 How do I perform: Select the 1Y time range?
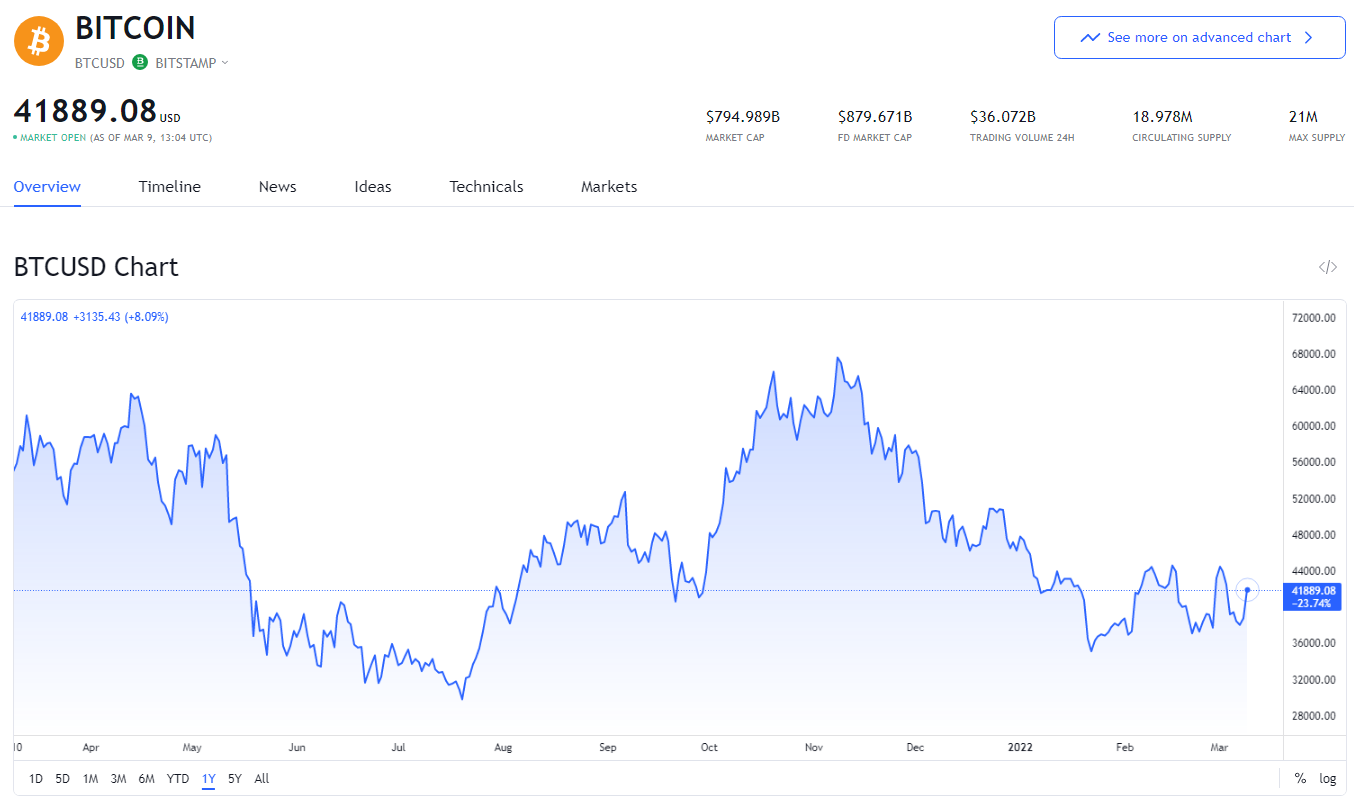click(208, 779)
